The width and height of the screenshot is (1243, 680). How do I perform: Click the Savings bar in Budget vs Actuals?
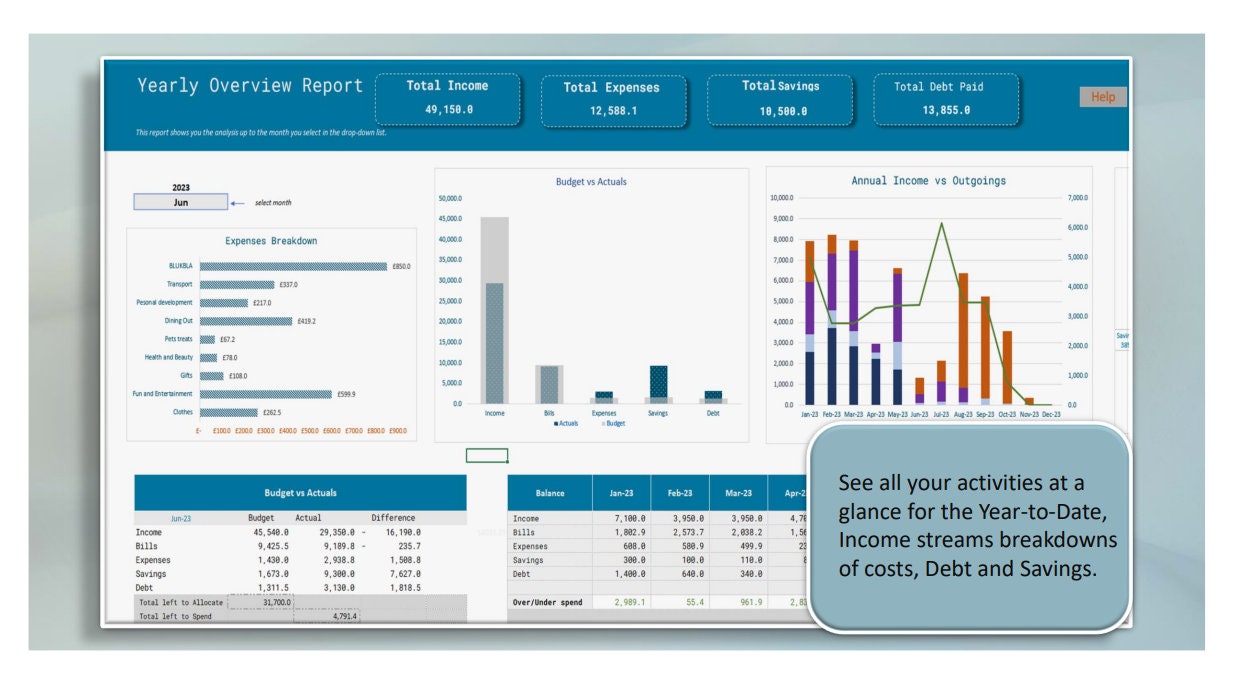[660, 383]
